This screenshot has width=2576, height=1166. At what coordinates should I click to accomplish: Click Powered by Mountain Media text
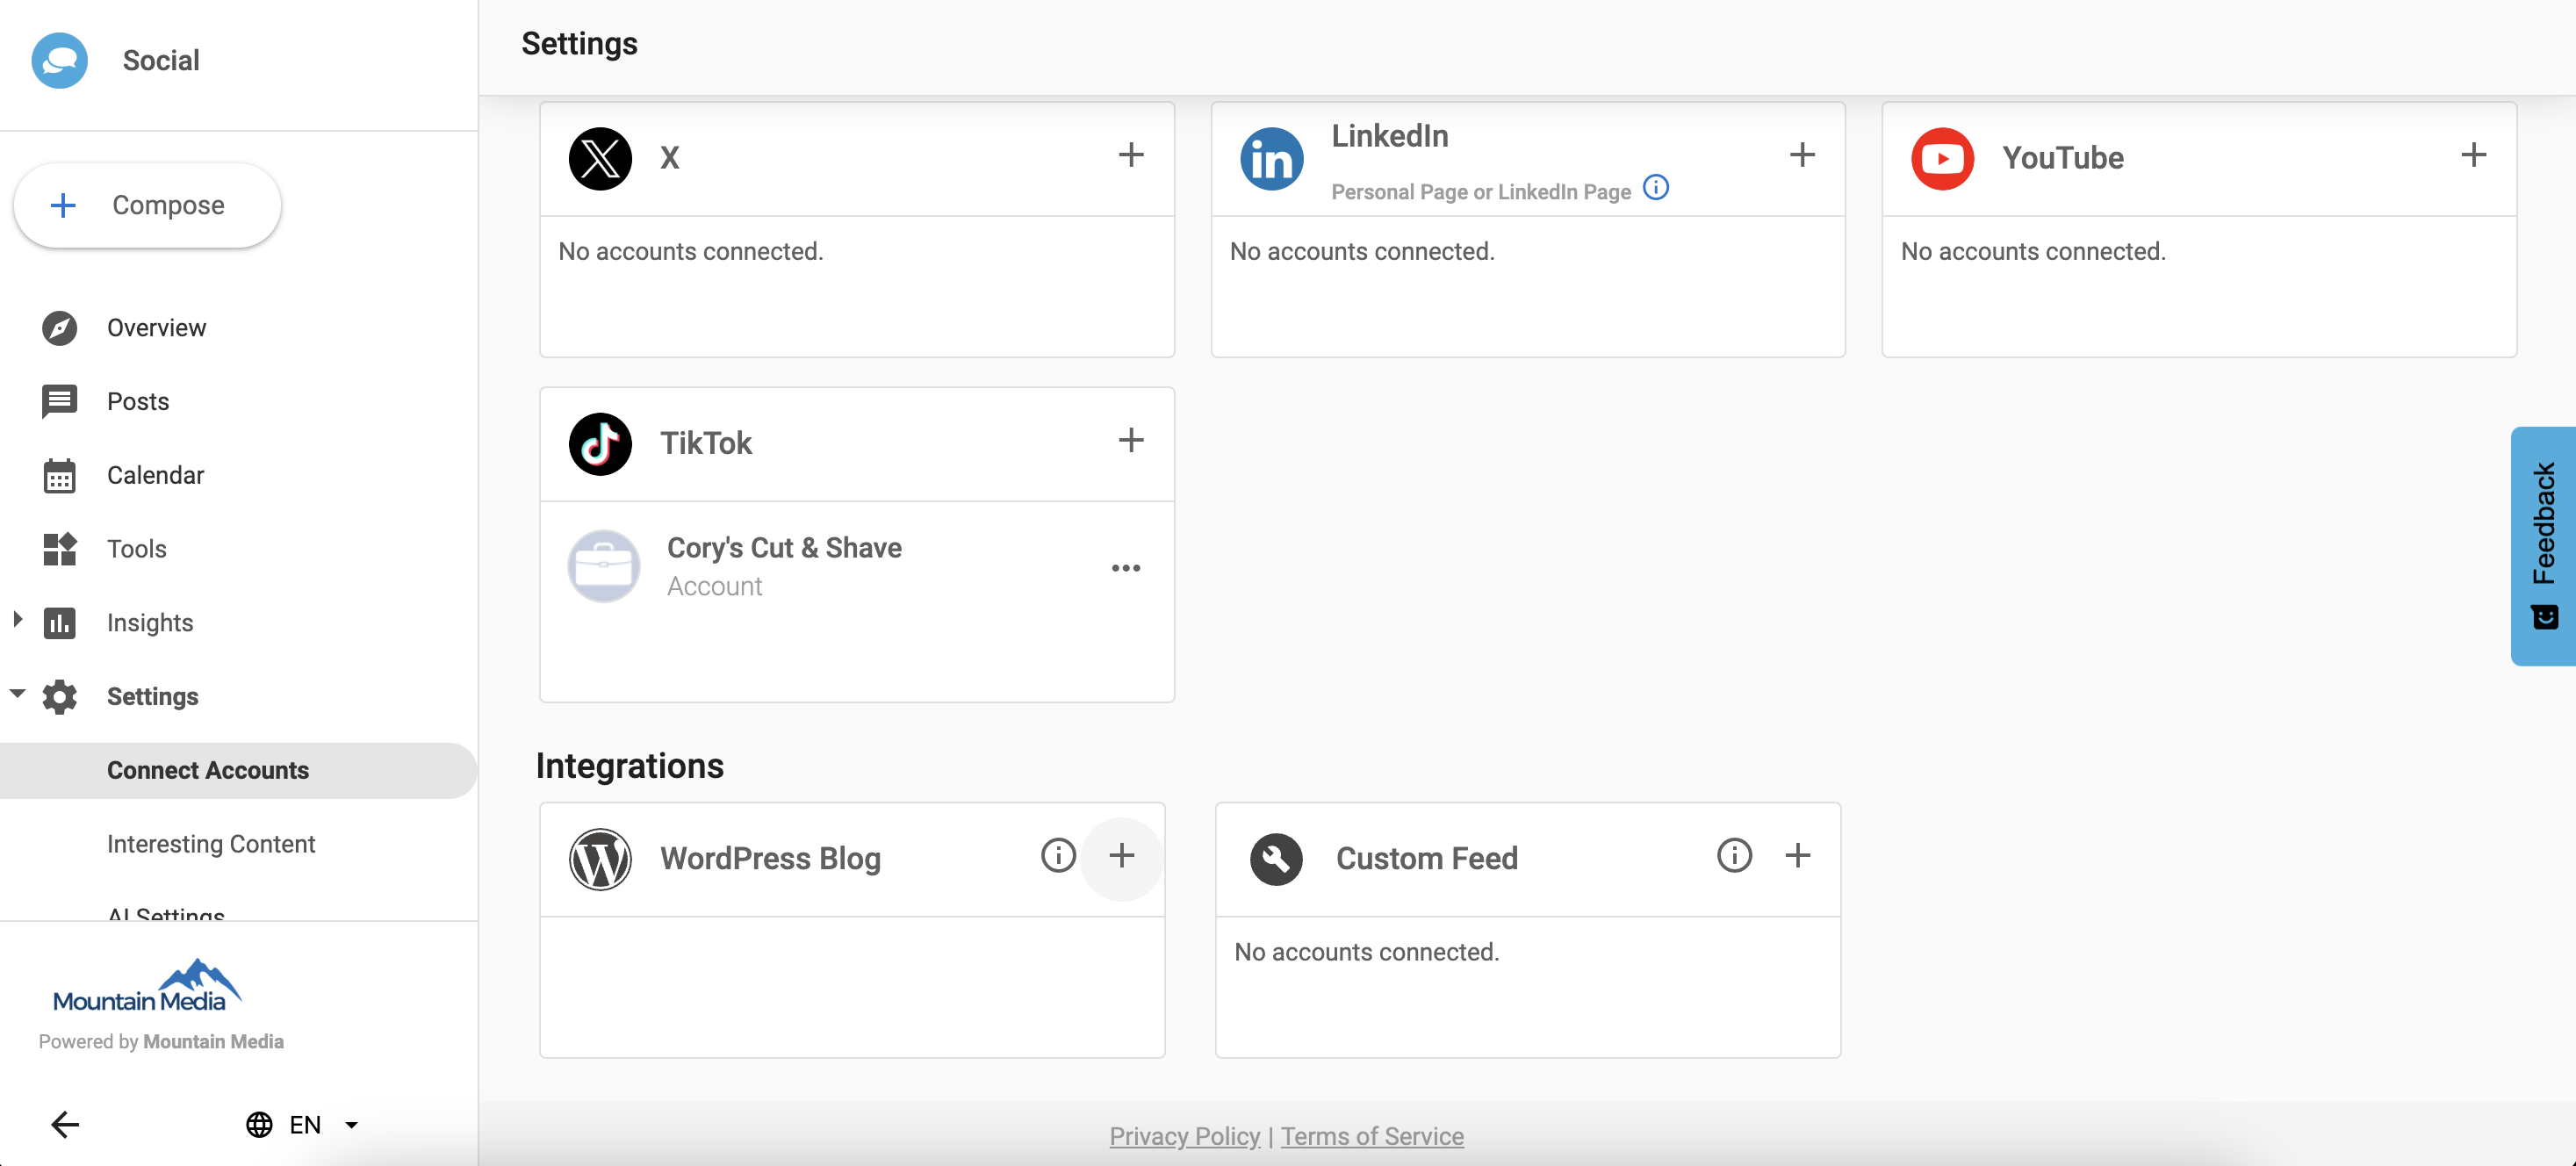161,1042
